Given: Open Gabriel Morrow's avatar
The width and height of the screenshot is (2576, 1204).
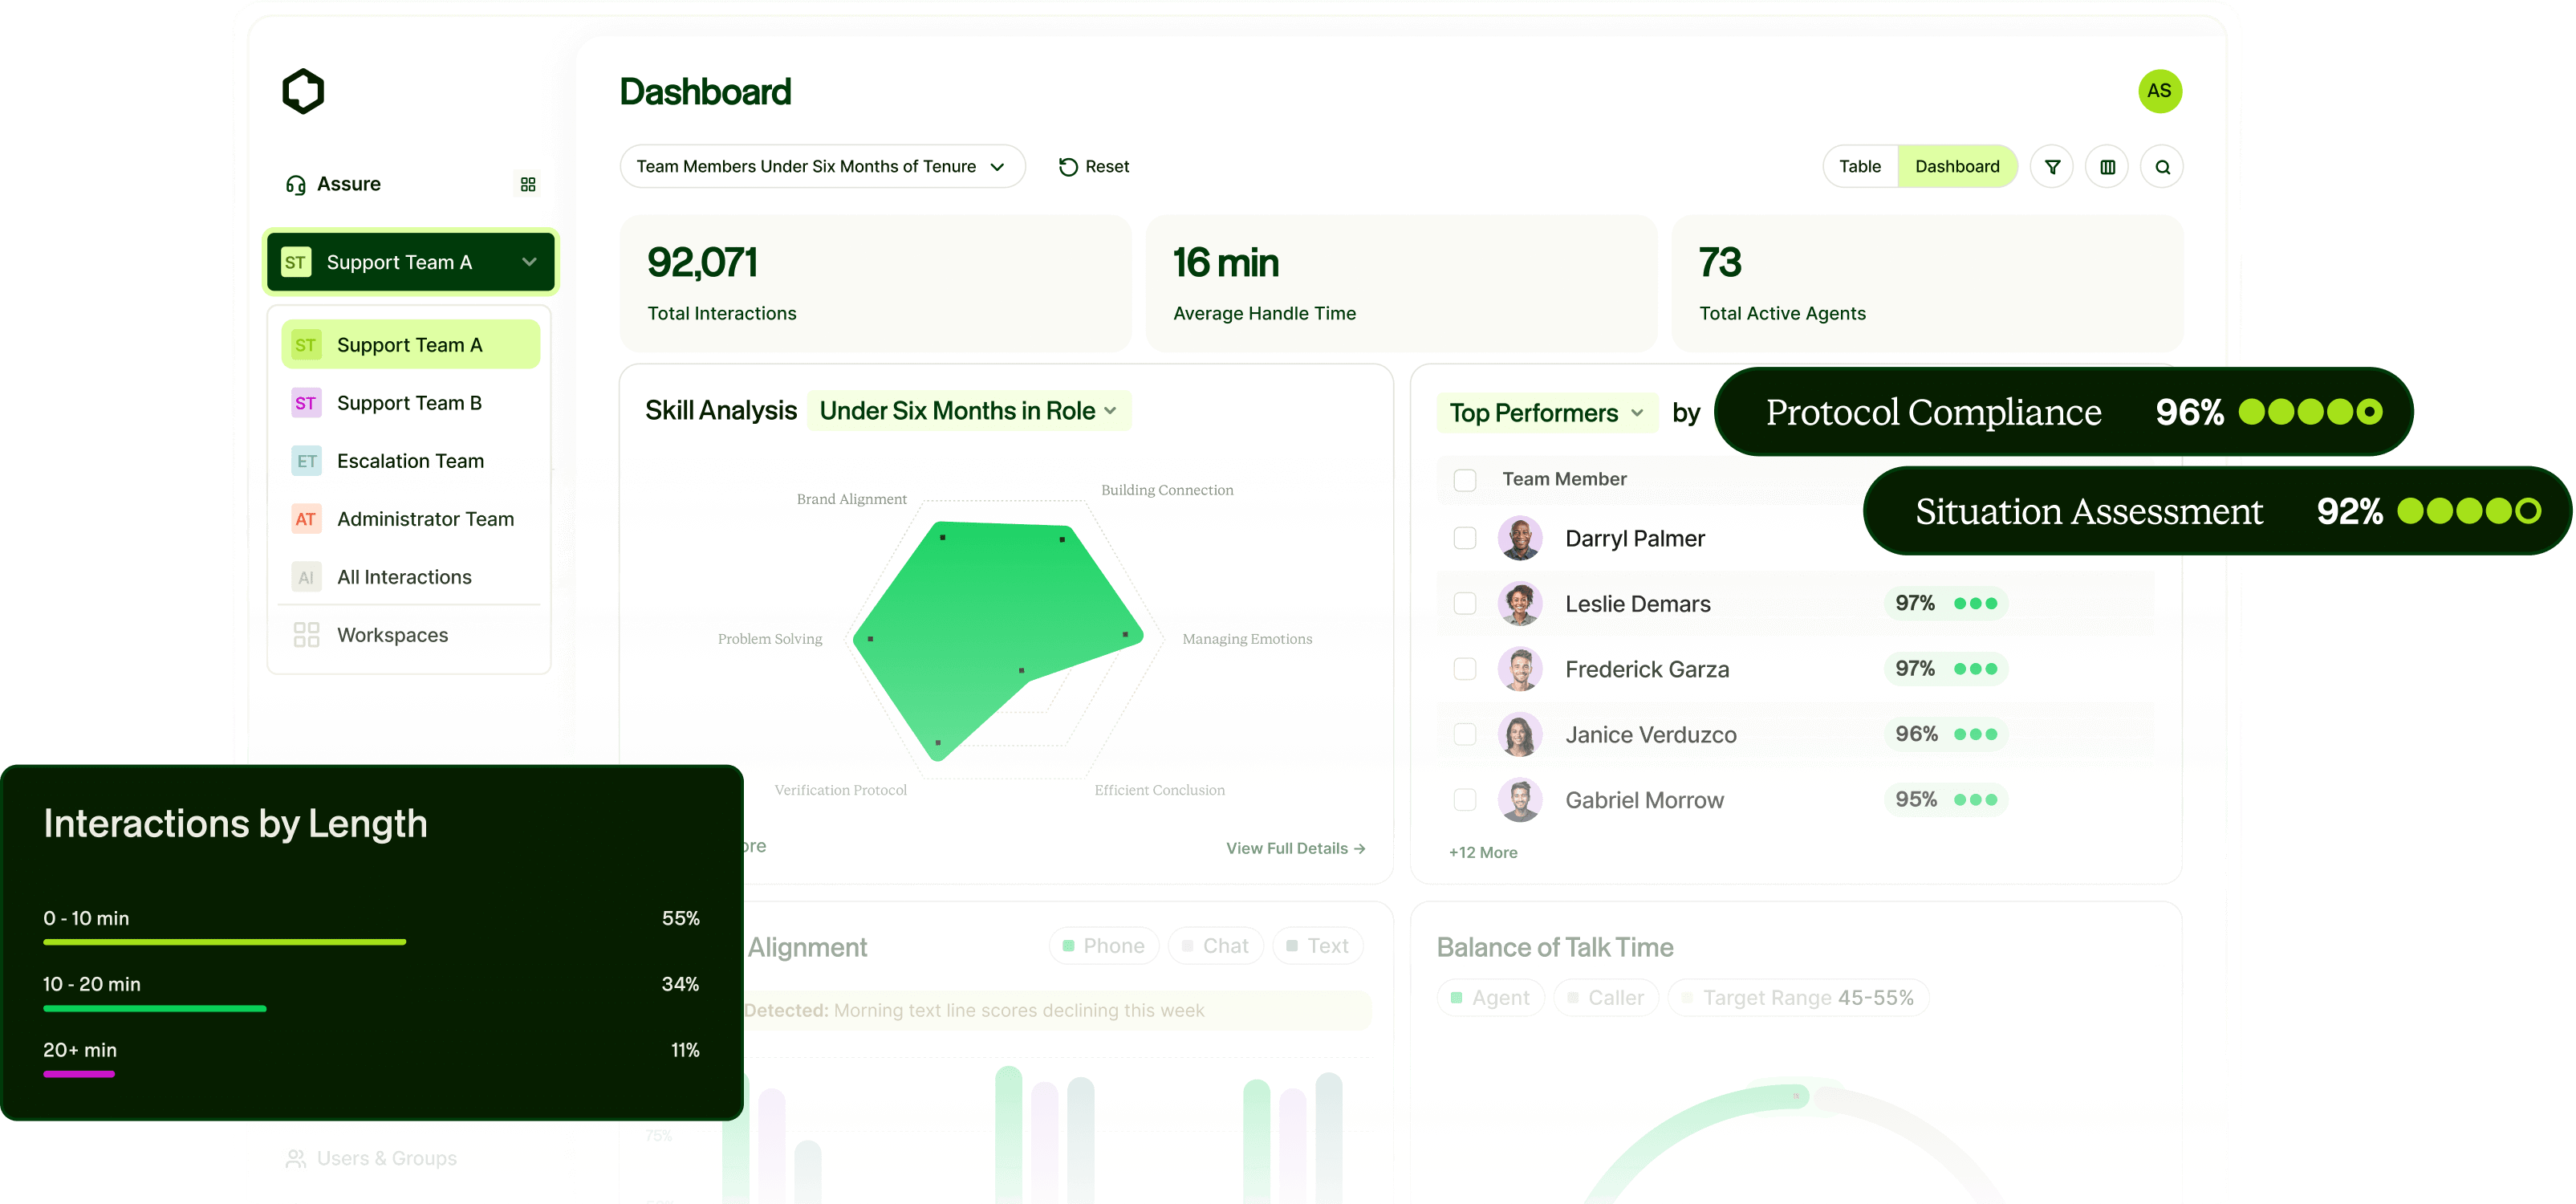Looking at the screenshot, I should tap(1520, 800).
